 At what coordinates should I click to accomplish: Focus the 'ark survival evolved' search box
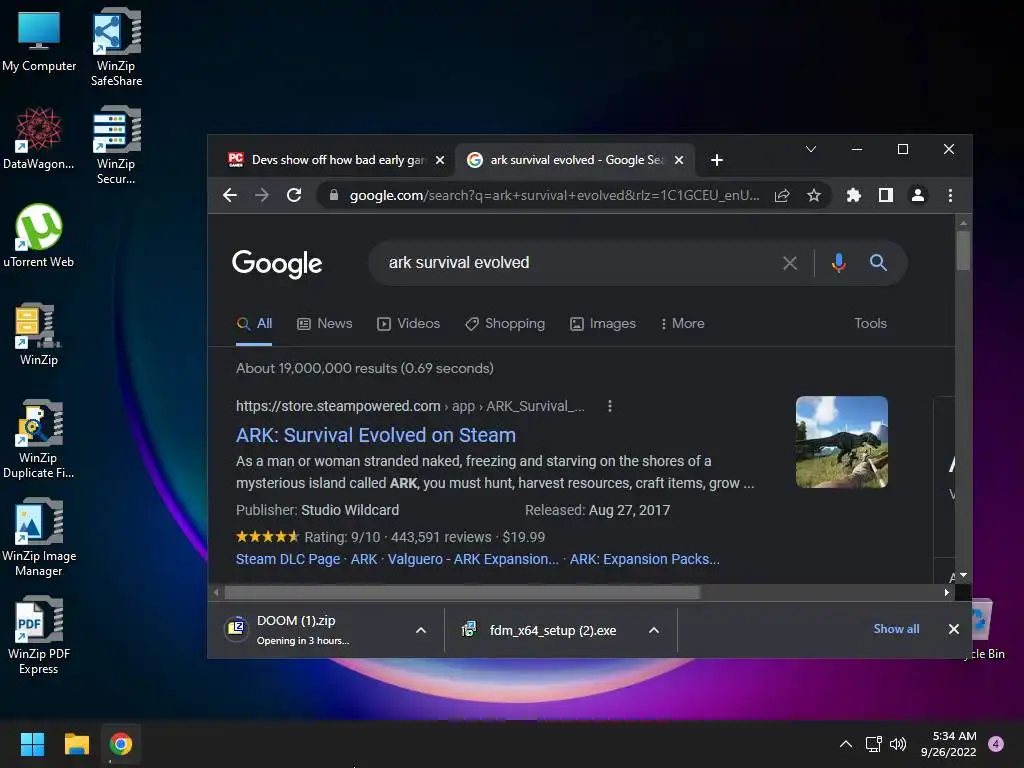pyautogui.click(x=575, y=263)
